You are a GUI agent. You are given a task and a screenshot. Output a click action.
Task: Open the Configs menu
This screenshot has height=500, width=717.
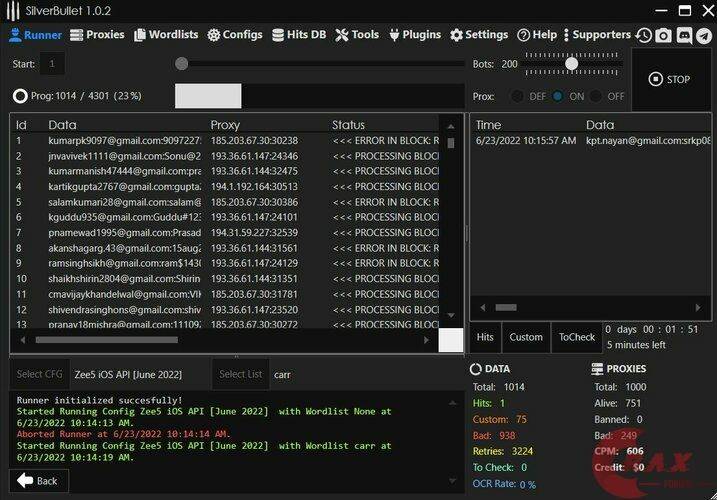tap(235, 35)
